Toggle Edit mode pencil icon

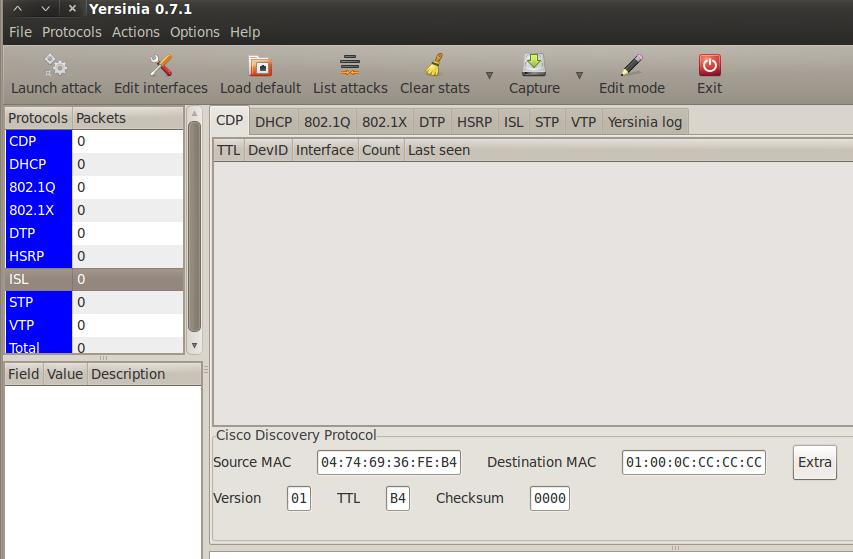(x=632, y=65)
